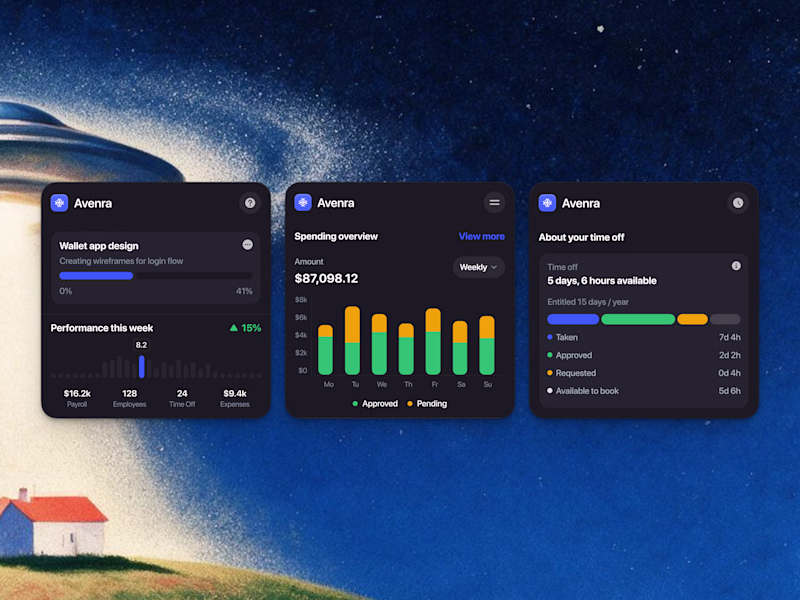Open the Wallet app design options ellipsis
Screen dimensions: 800x600
[x=247, y=245]
